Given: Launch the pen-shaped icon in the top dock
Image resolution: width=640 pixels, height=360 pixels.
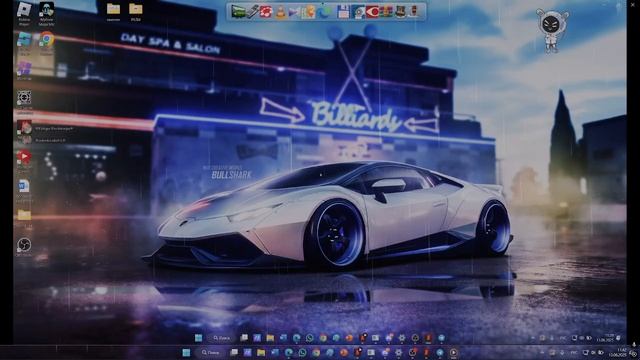Looking at the screenshot, I should tap(253, 11).
